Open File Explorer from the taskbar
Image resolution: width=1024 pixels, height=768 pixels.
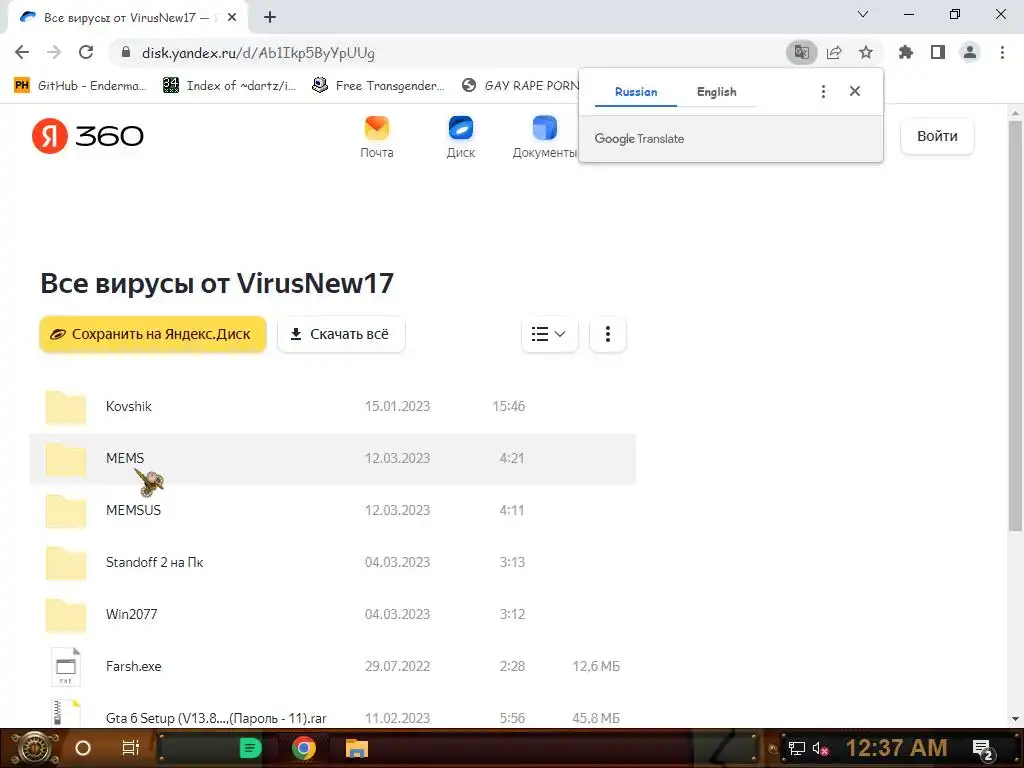[357, 748]
